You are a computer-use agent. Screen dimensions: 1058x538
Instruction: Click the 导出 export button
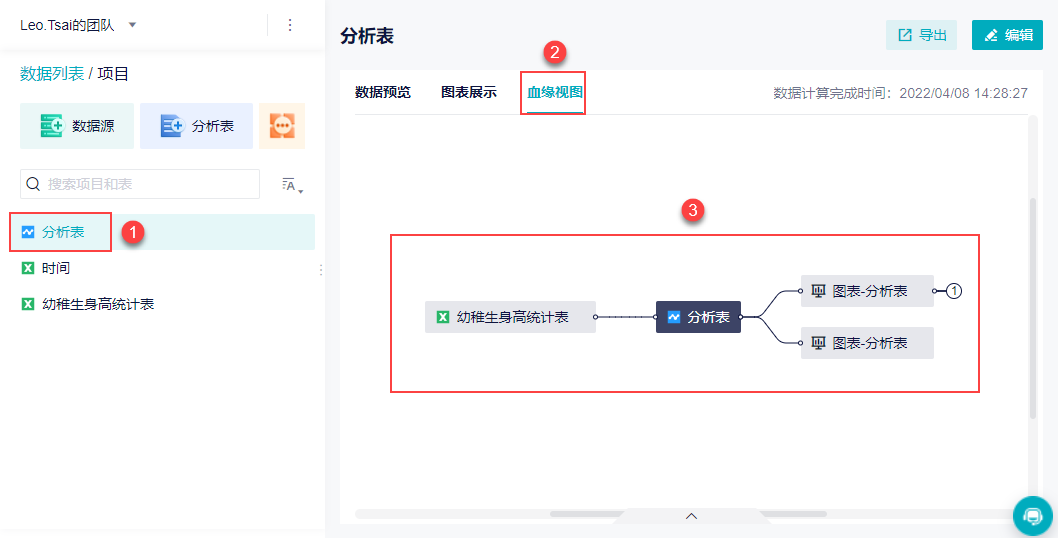[921, 35]
